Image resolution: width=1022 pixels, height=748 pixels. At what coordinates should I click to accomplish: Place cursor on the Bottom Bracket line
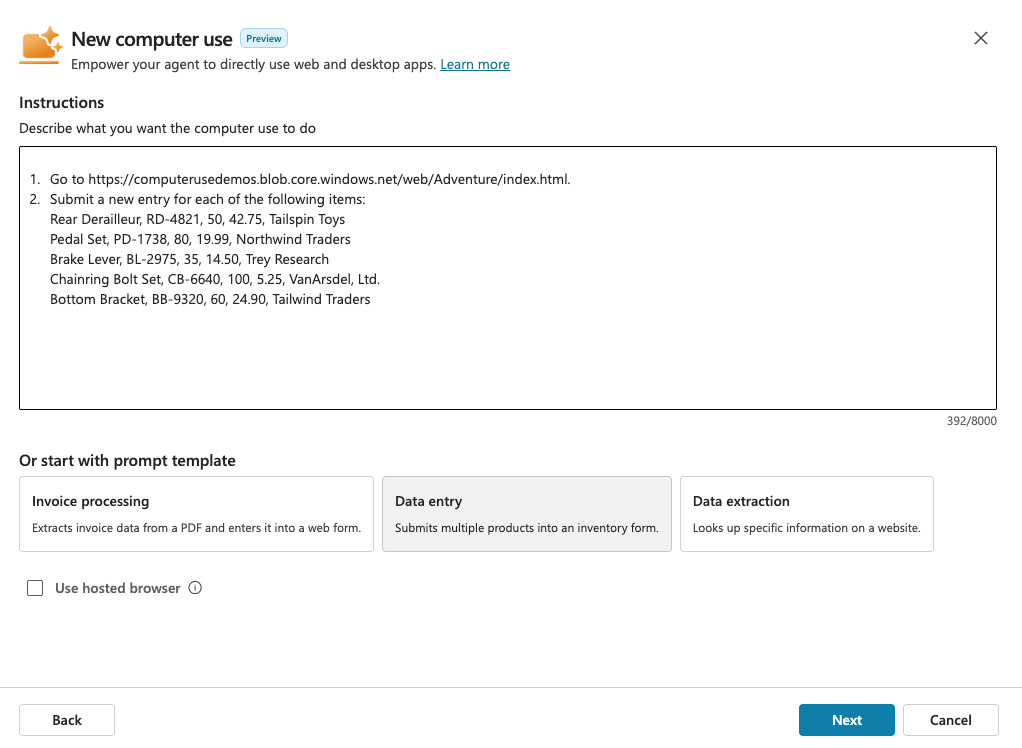[x=210, y=299]
